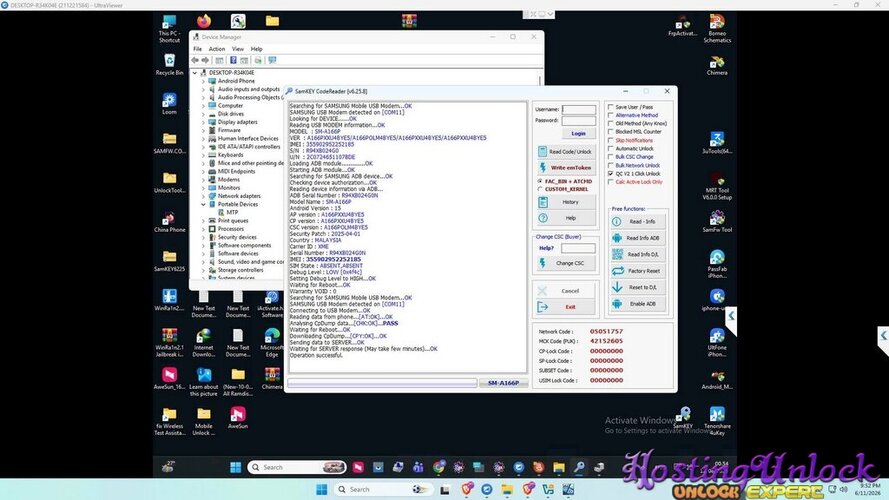Image resolution: width=889 pixels, height=500 pixels.
Task: Open Device Manager File menu
Action: point(197,49)
